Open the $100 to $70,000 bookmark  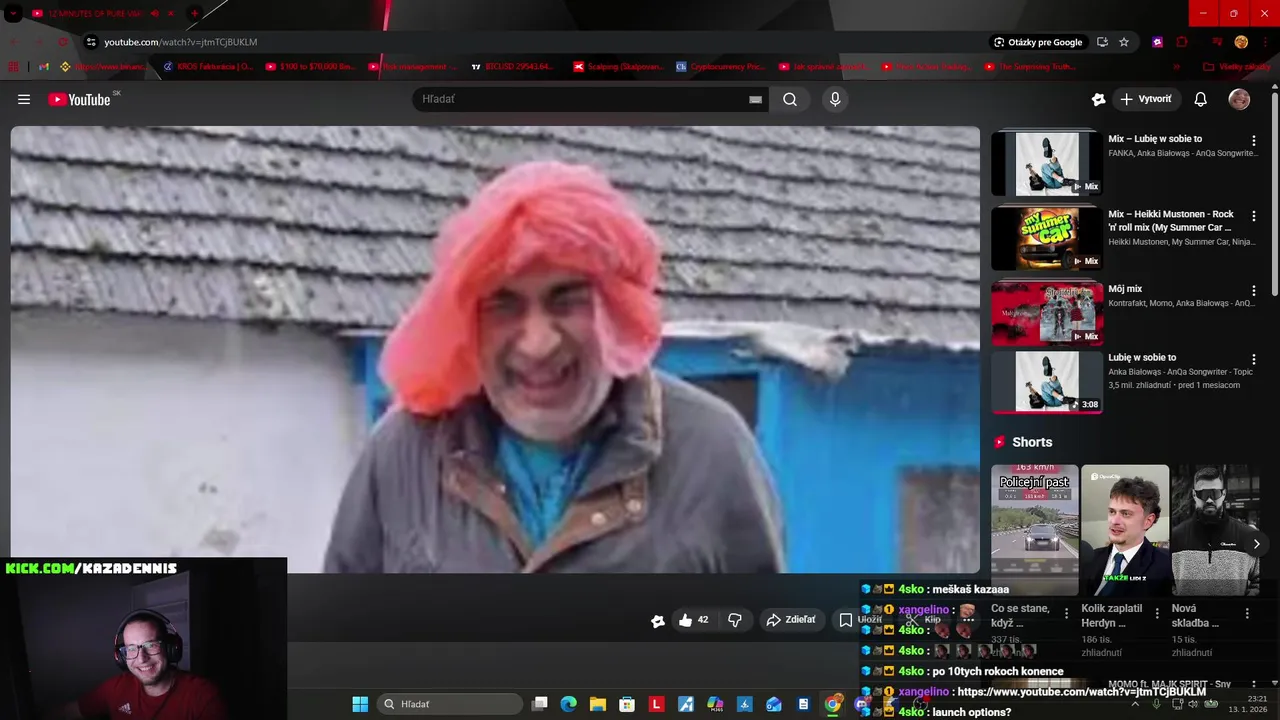click(x=310, y=67)
